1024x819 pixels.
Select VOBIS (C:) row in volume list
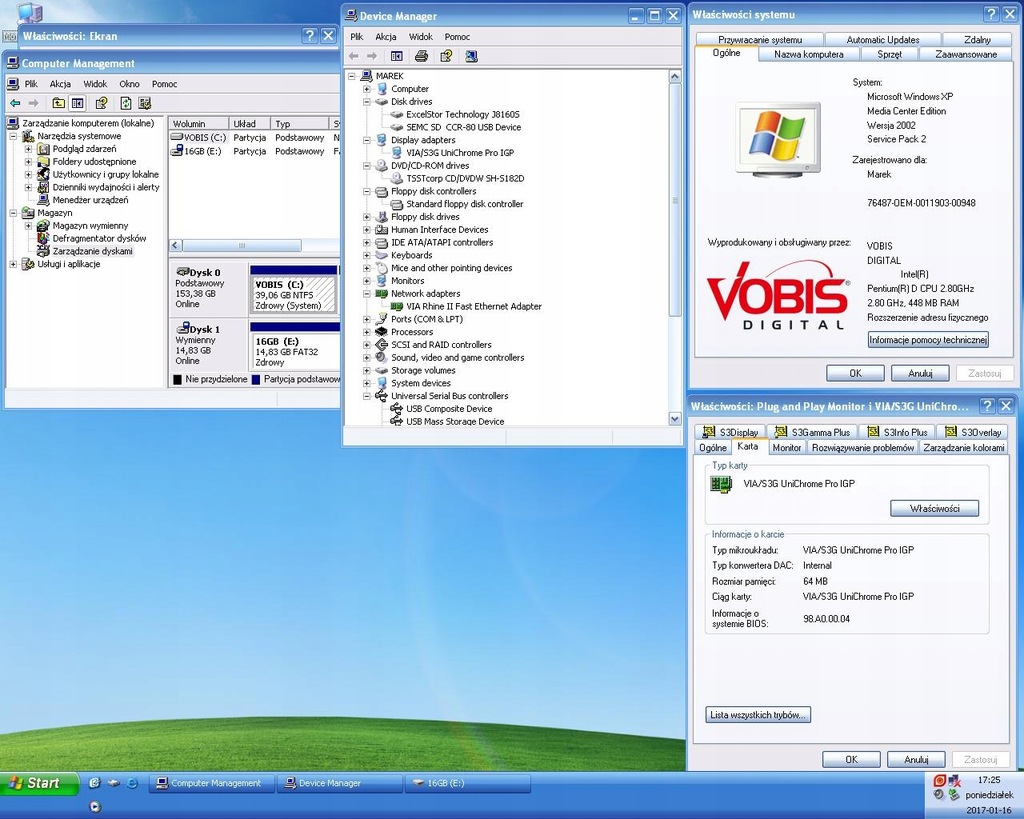click(x=255, y=138)
